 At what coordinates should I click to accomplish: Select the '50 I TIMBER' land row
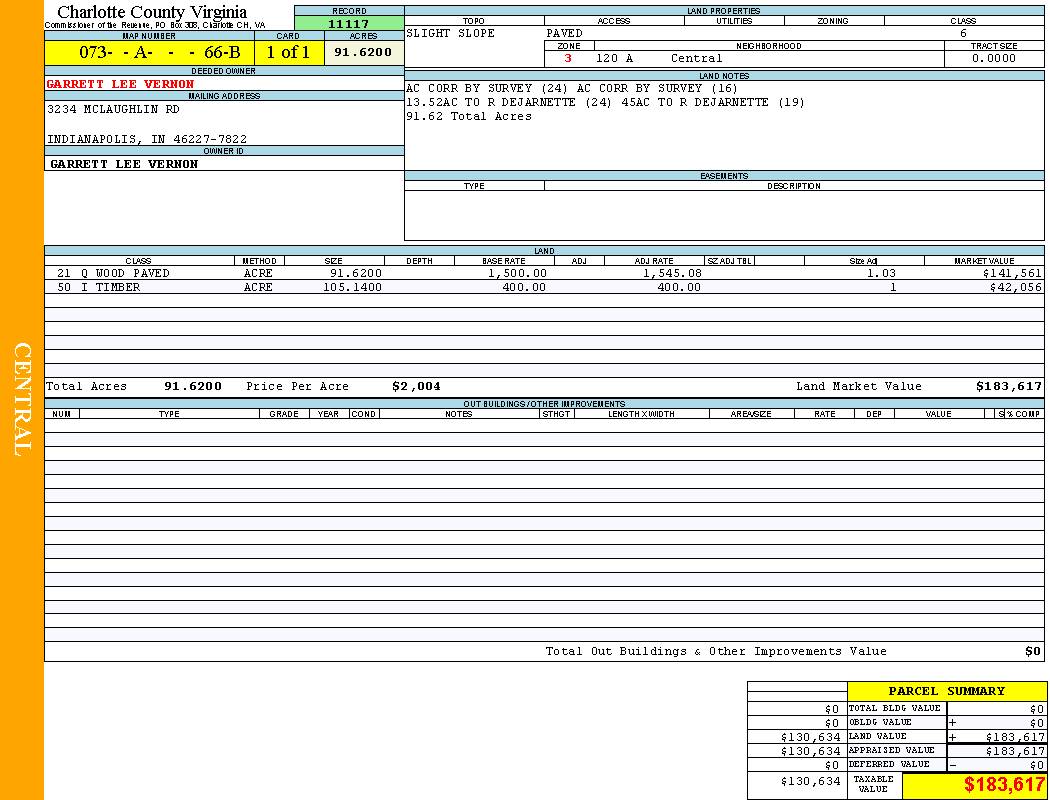[x=98, y=287]
